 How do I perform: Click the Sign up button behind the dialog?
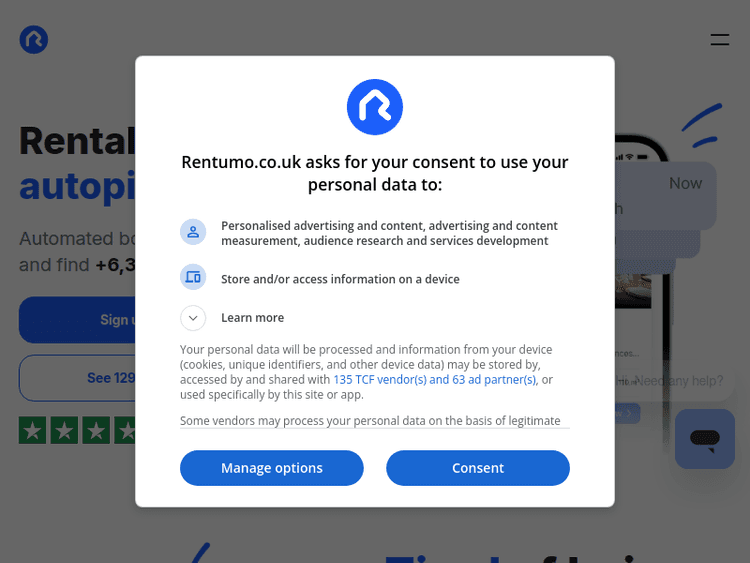[x=77, y=320]
